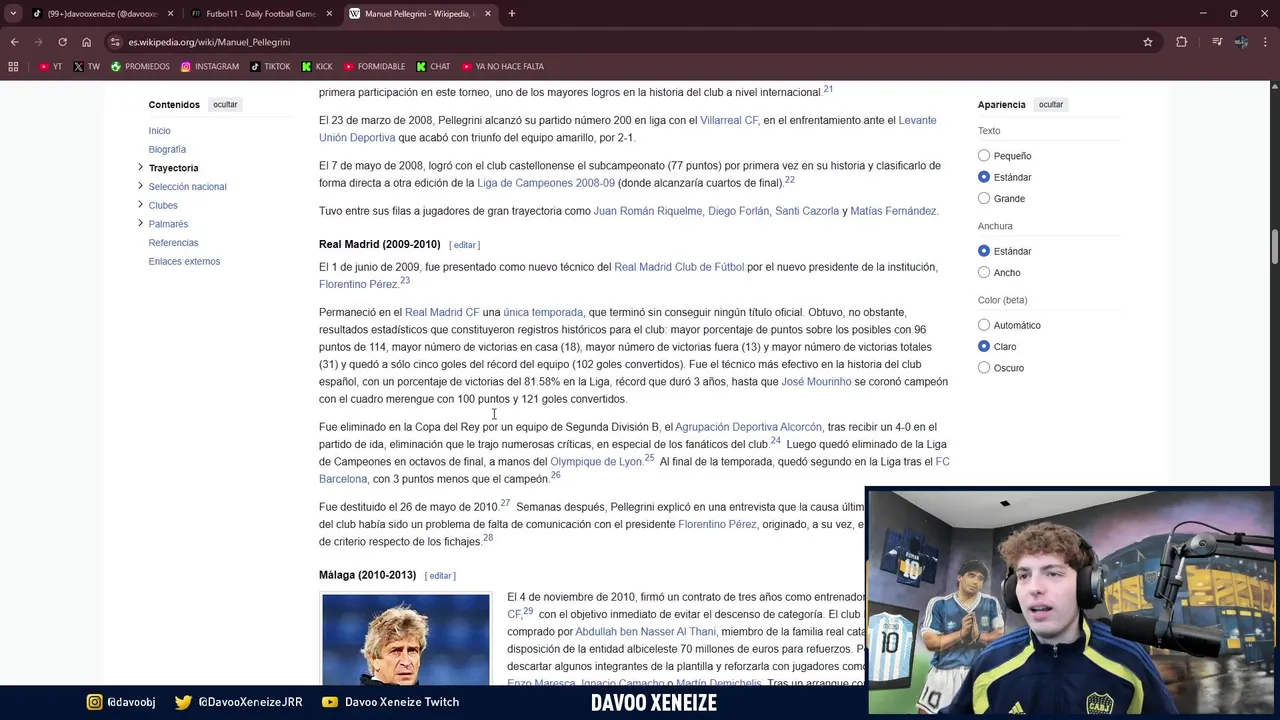The image size is (1280, 720).
Task: Go to Inicio in contents
Action: [160, 131]
